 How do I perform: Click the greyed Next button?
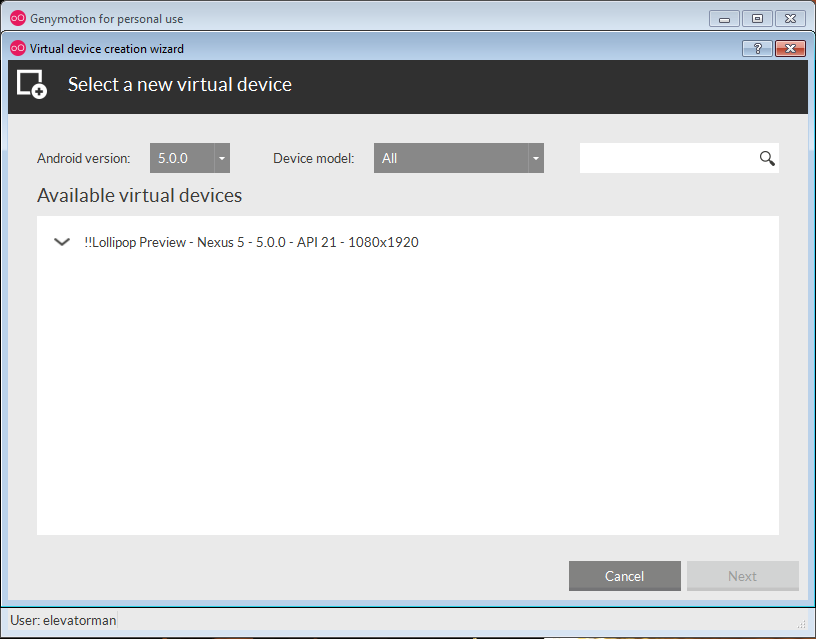(x=743, y=576)
